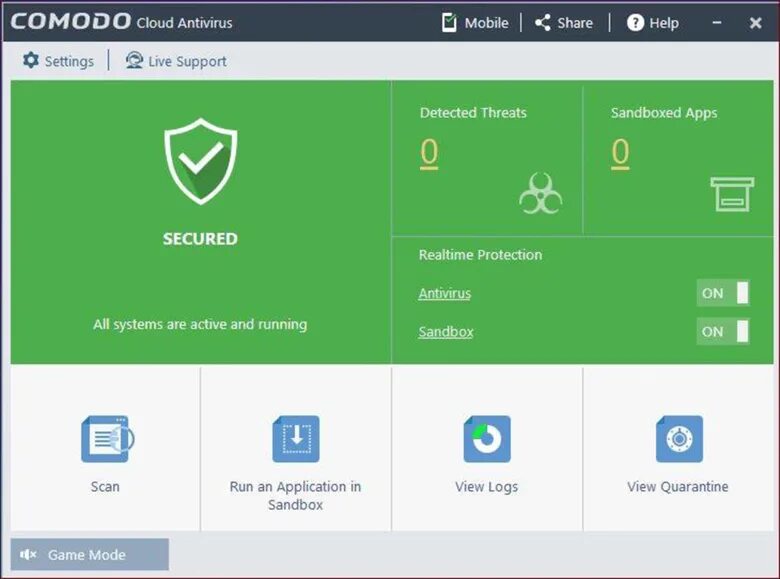Click the Share network icon
This screenshot has width=780, height=579.
[543, 22]
